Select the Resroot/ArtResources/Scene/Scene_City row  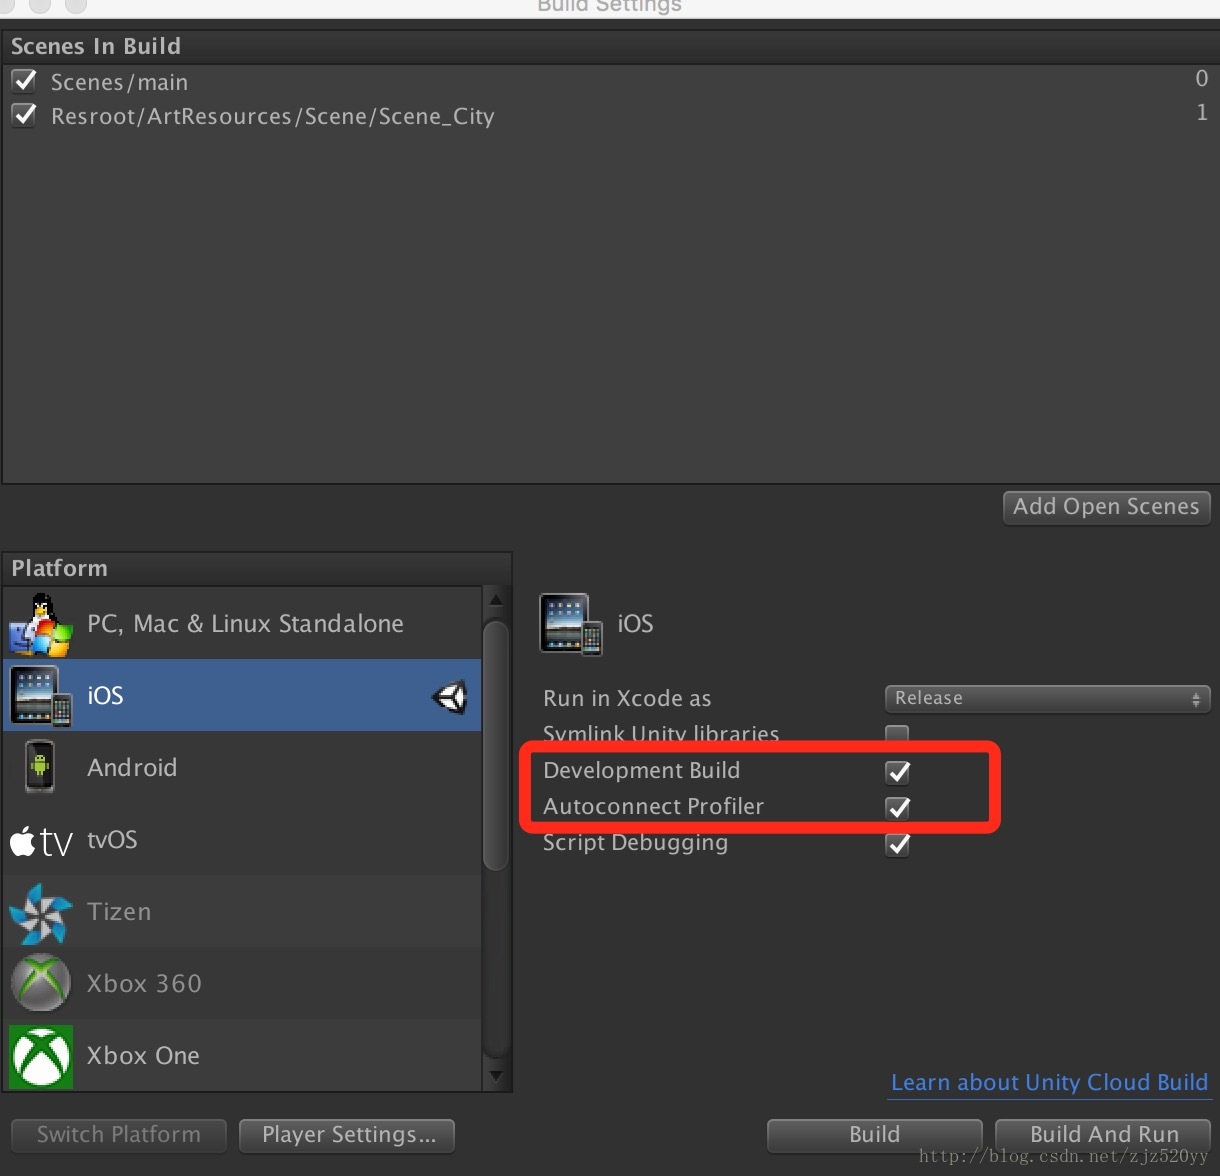(609, 116)
